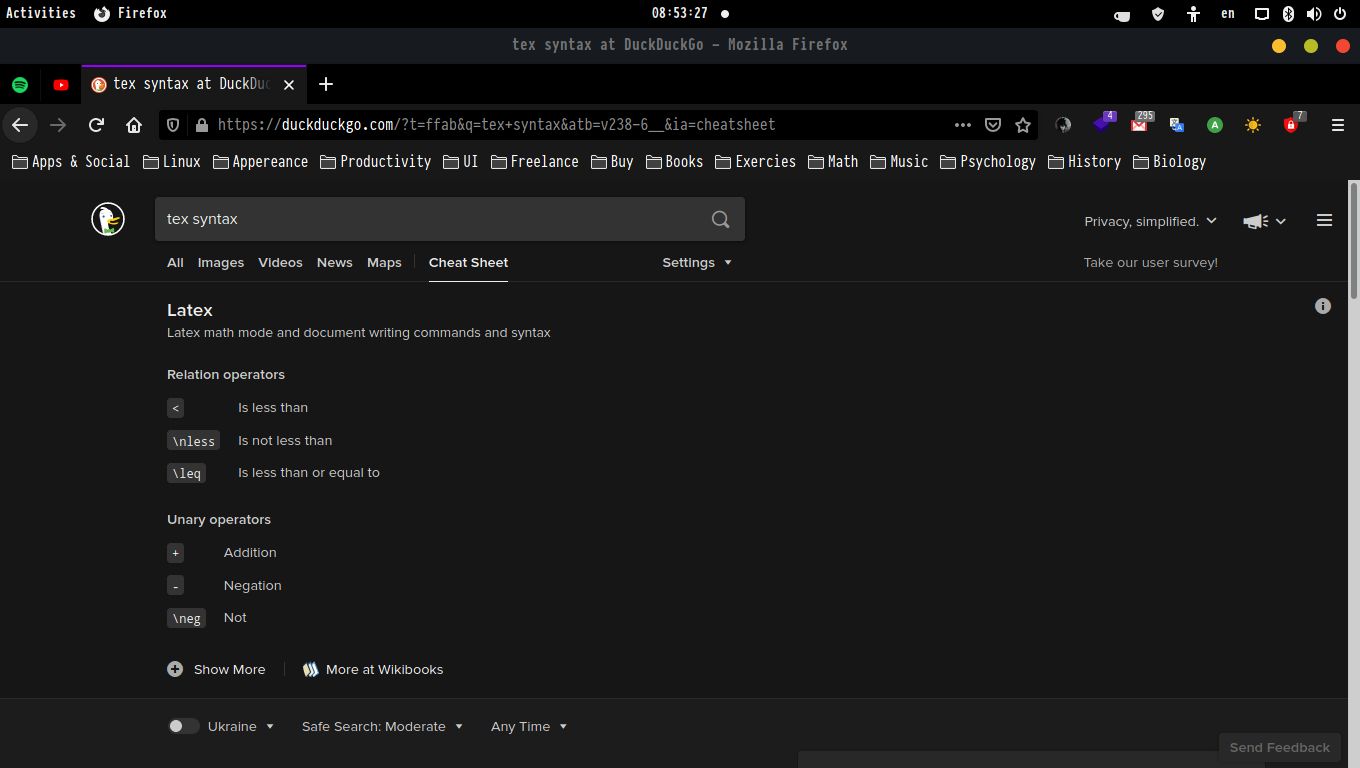Open the YouTube pinned tab
The height and width of the screenshot is (768, 1360).
point(61,85)
